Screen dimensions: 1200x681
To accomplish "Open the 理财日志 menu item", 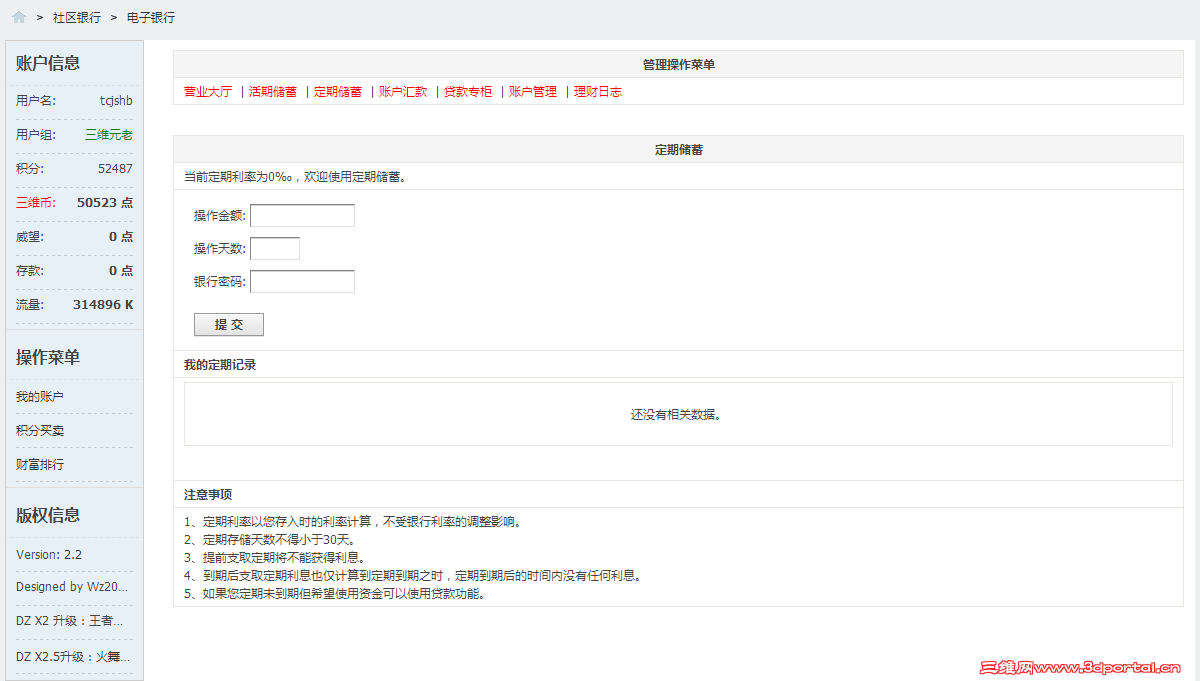I will coord(598,91).
